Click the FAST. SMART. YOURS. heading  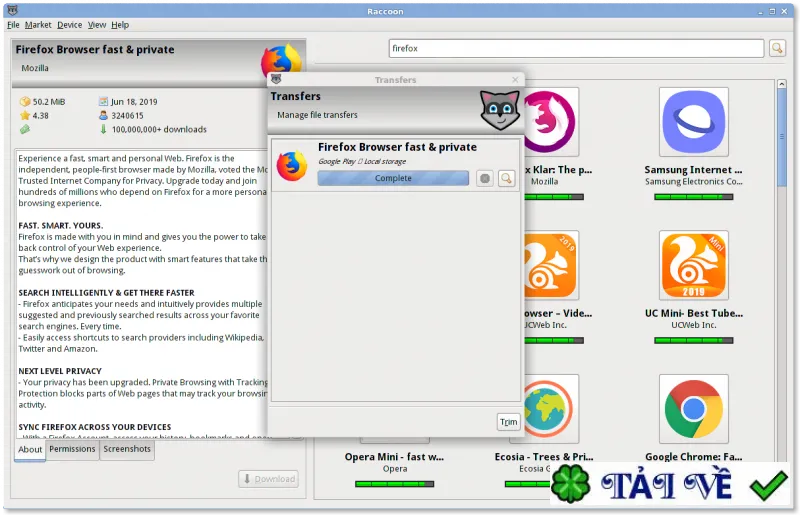61,226
